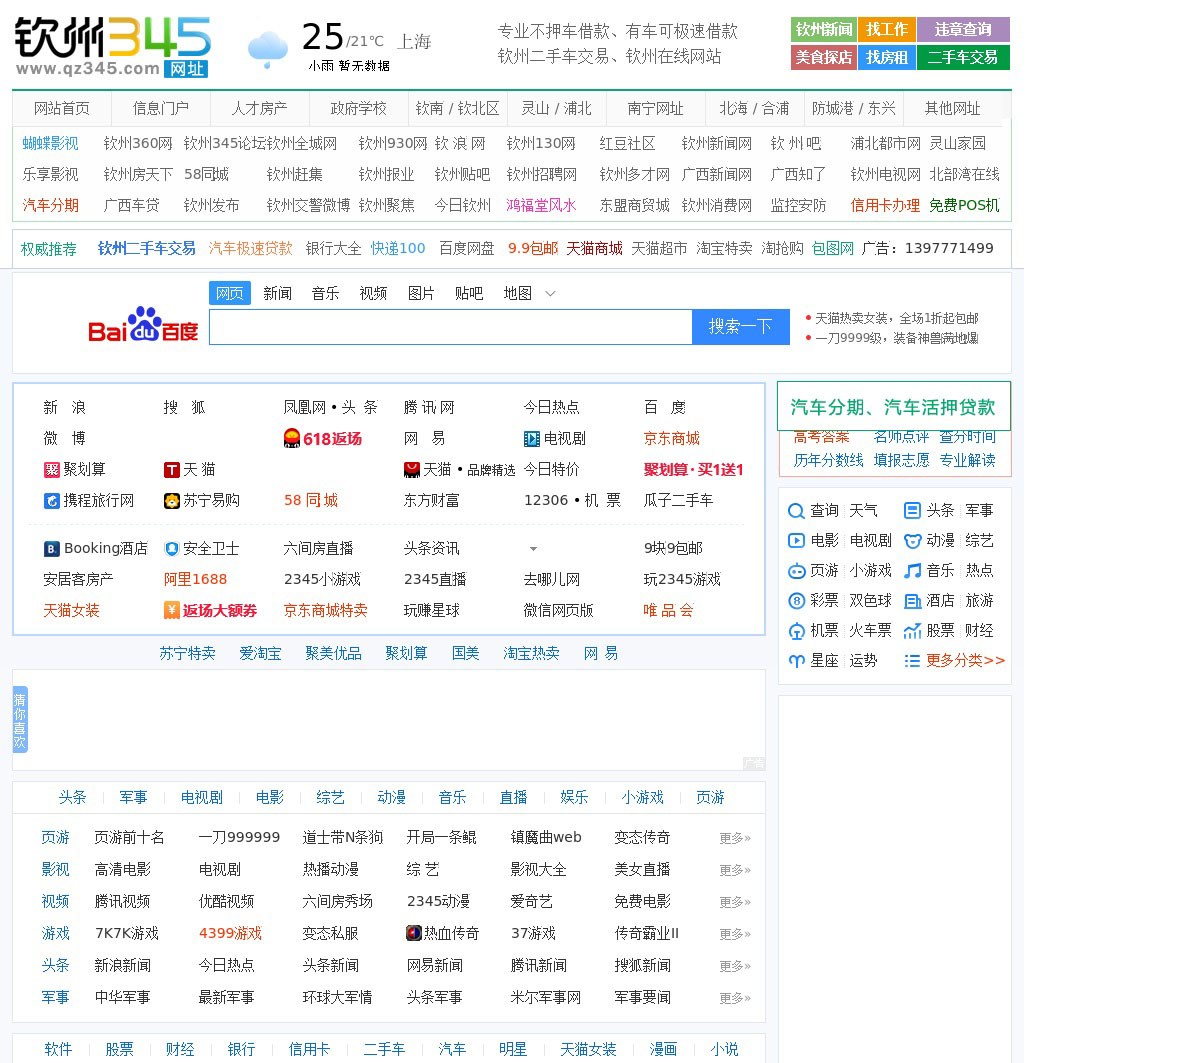Expand 更多» in the 页游 row
The height and width of the screenshot is (1063, 1200).
735,838
